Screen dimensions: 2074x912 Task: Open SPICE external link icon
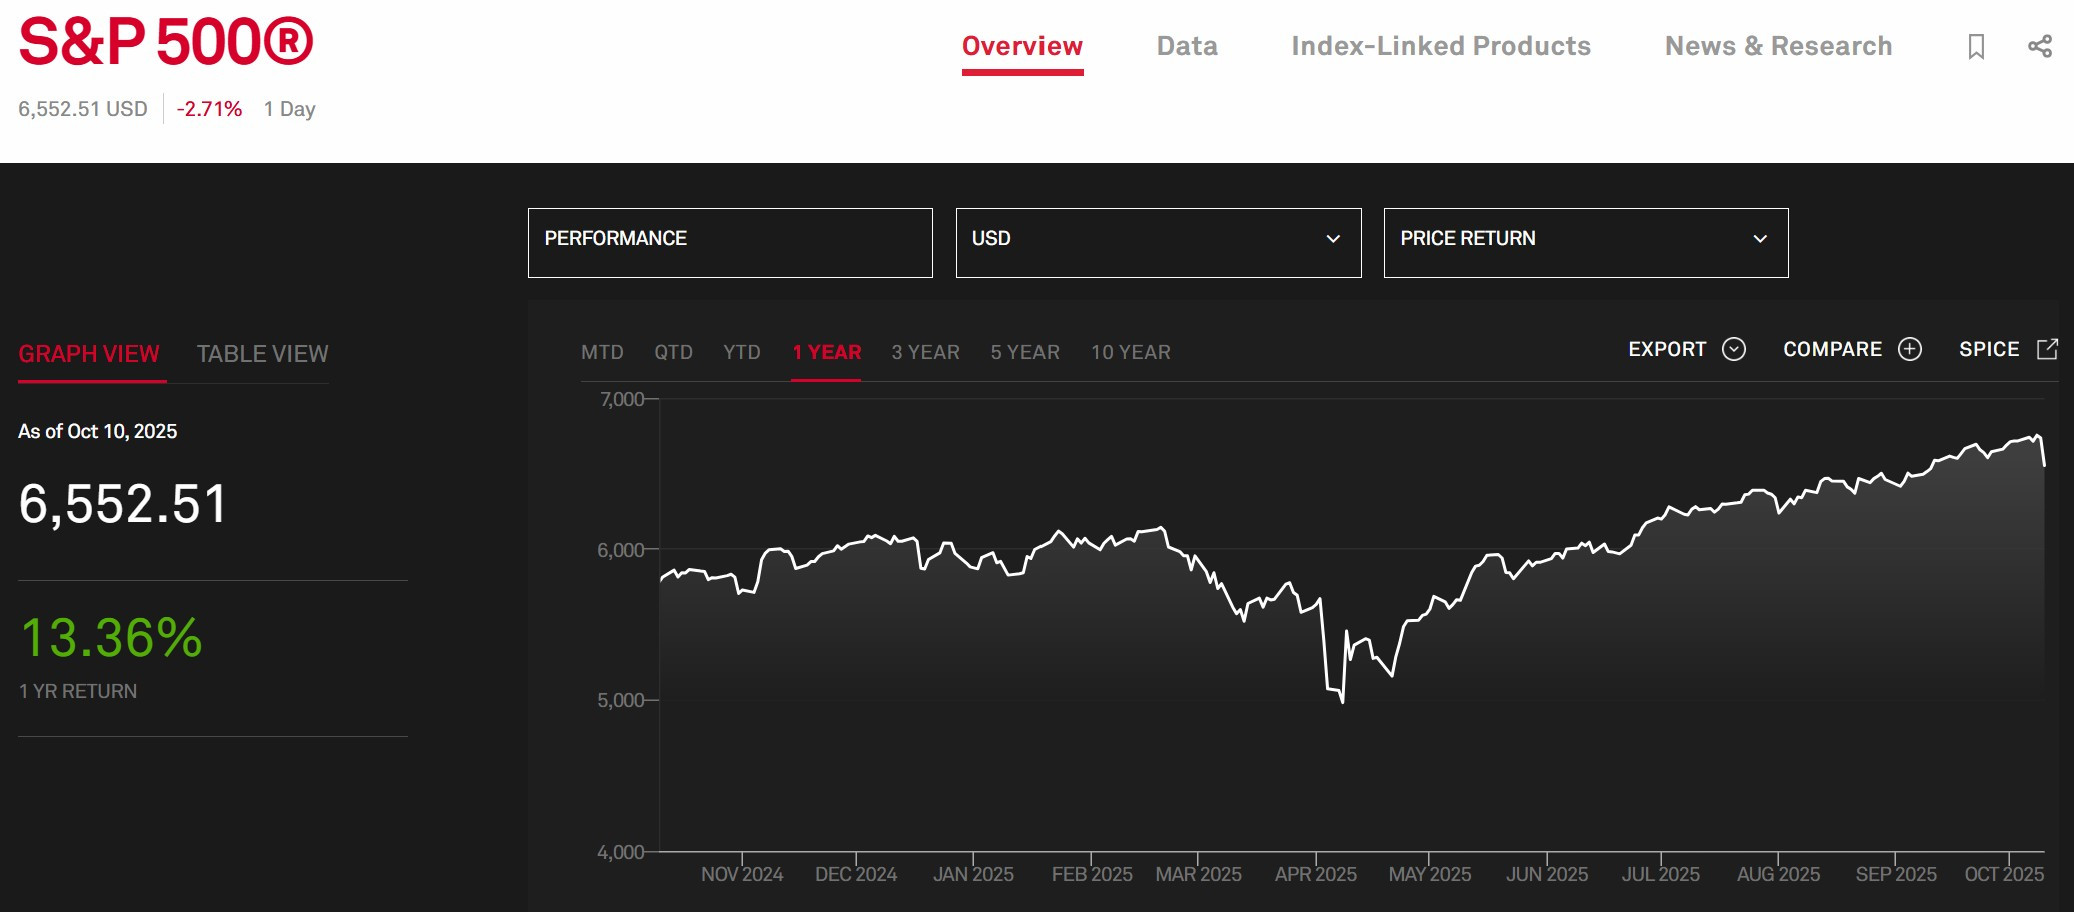point(2047,349)
